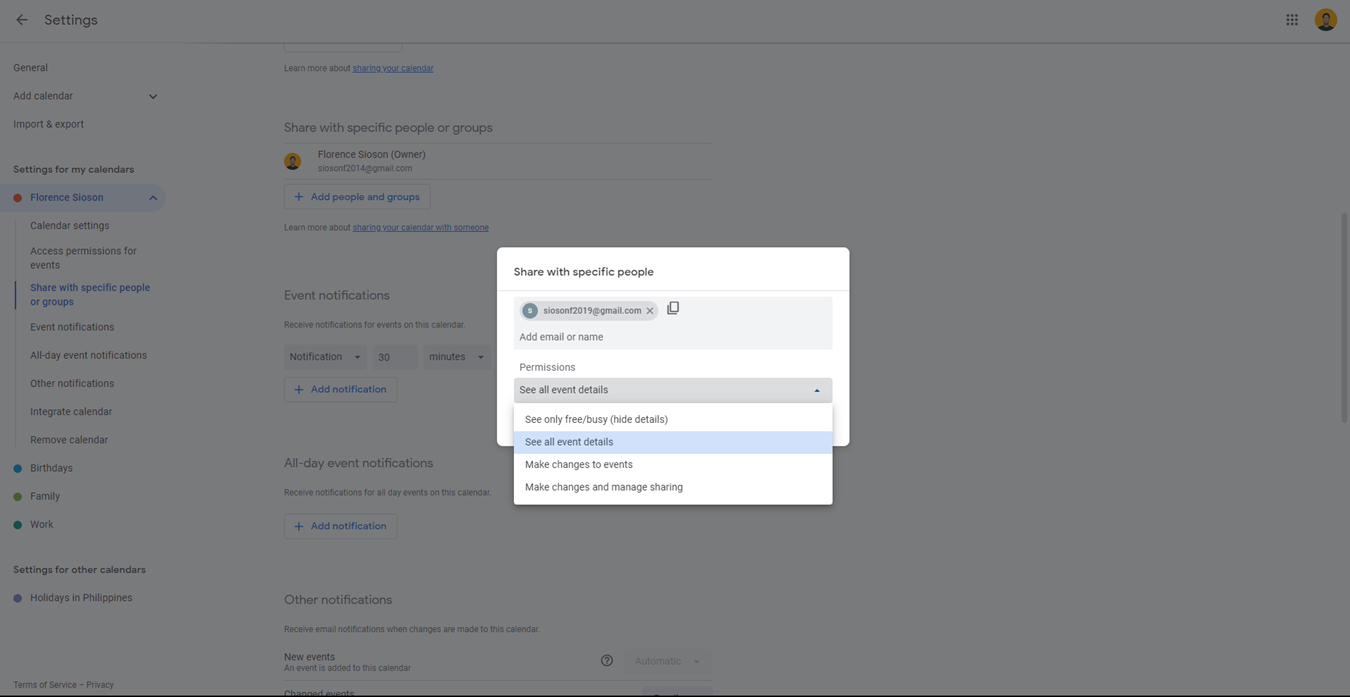The height and width of the screenshot is (697, 1350).
Task: Expand the Add calendar menu
Action: coord(153,97)
